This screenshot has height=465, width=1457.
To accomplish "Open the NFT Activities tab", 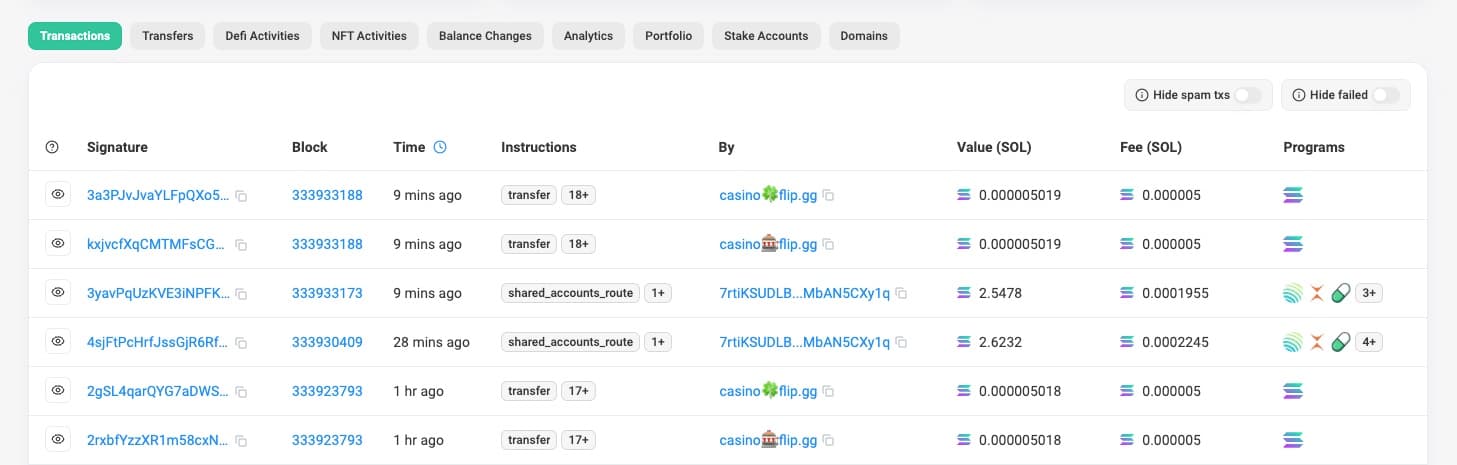I will click(x=369, y=36).
